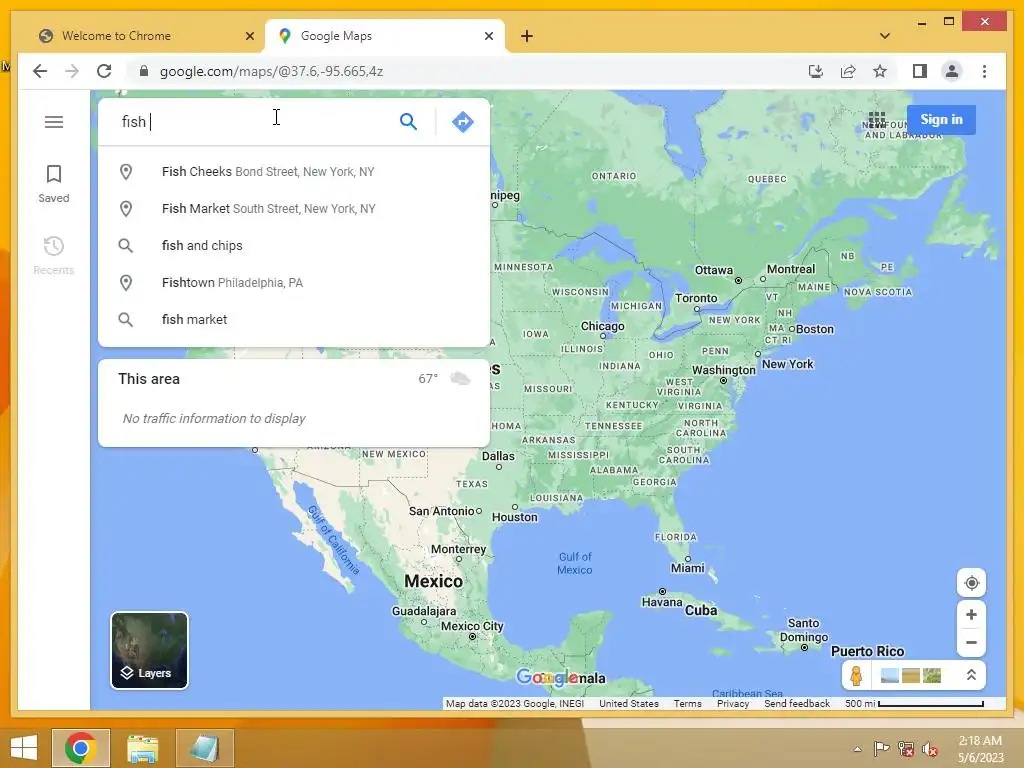The width and height of the screenshot is (1024, 768).
Task: Select the Fishtown Philadelphia suggestion
Action: (294, 283)
